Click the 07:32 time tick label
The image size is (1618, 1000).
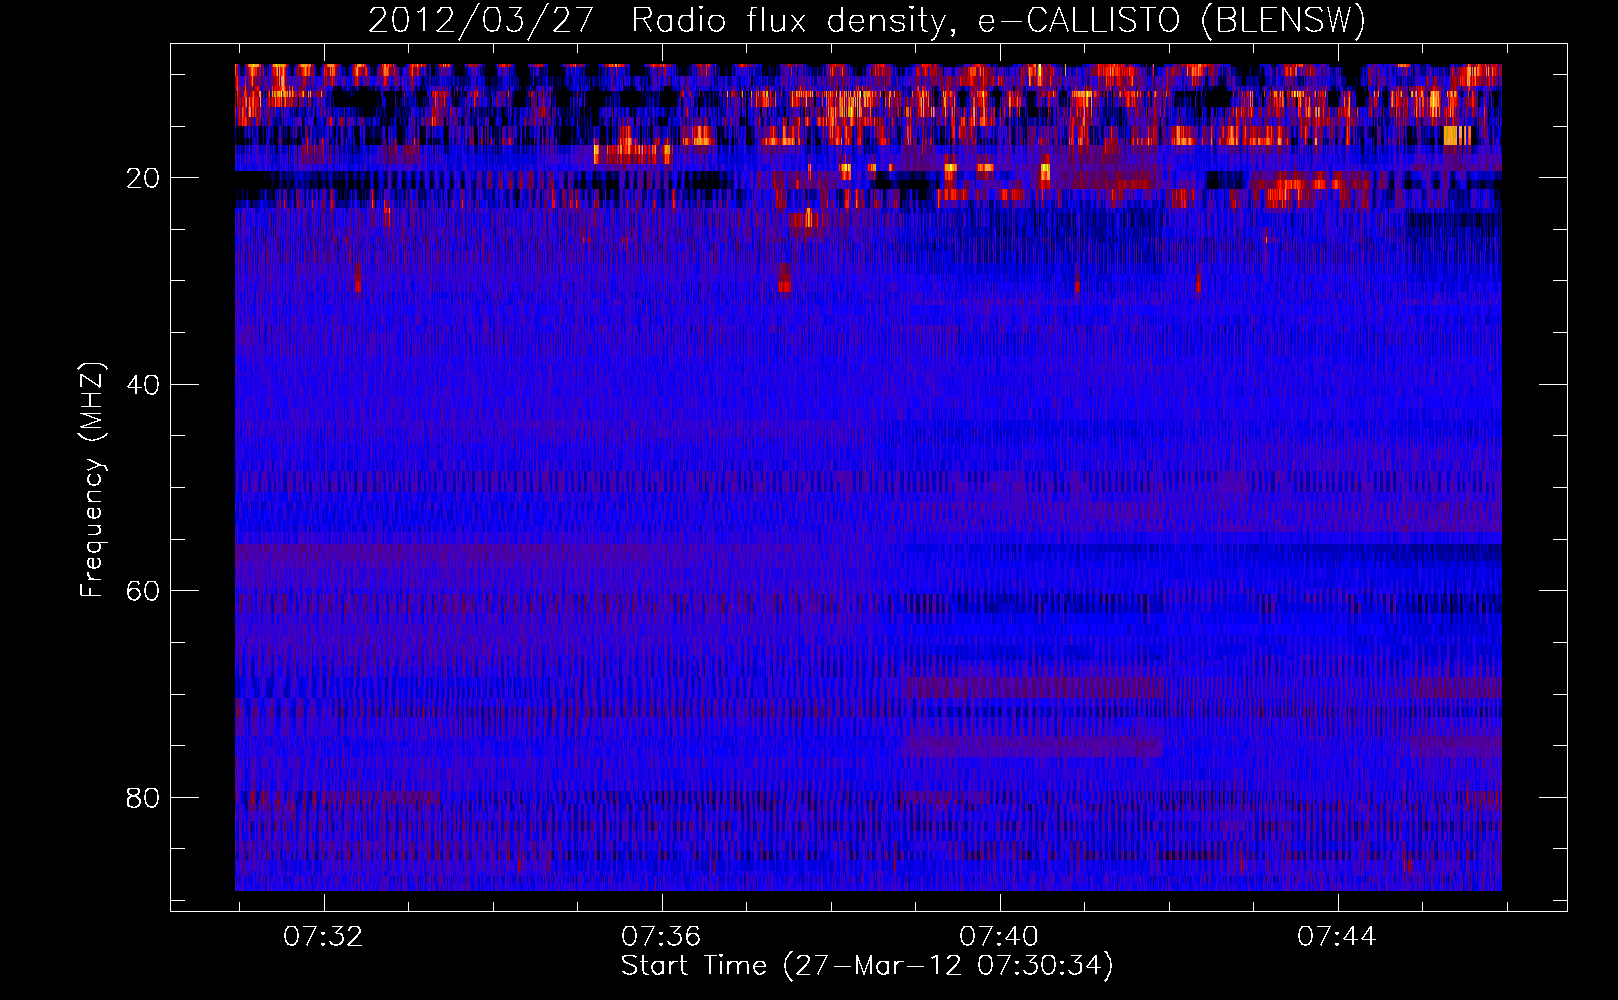pos(323,937)
